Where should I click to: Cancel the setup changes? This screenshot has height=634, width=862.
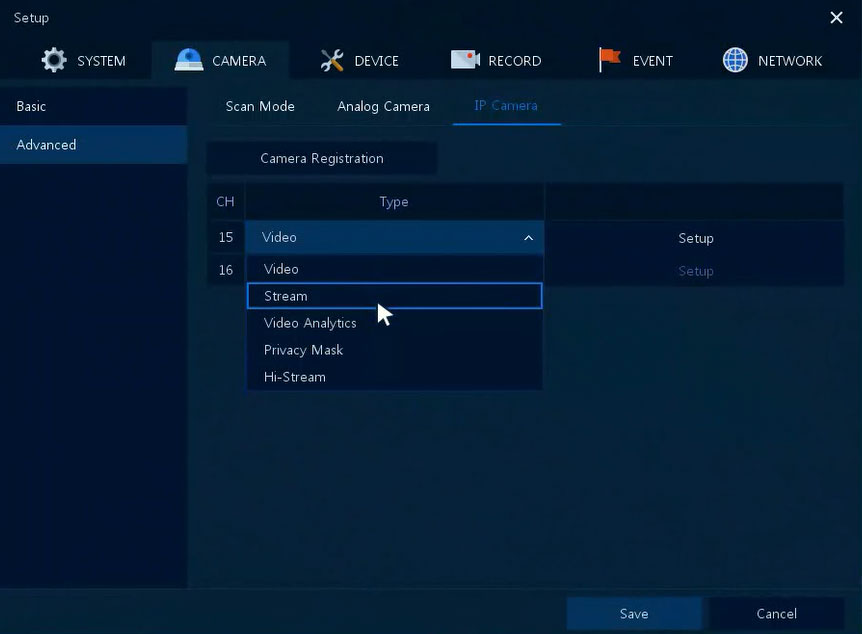click(x=776, y=614)
